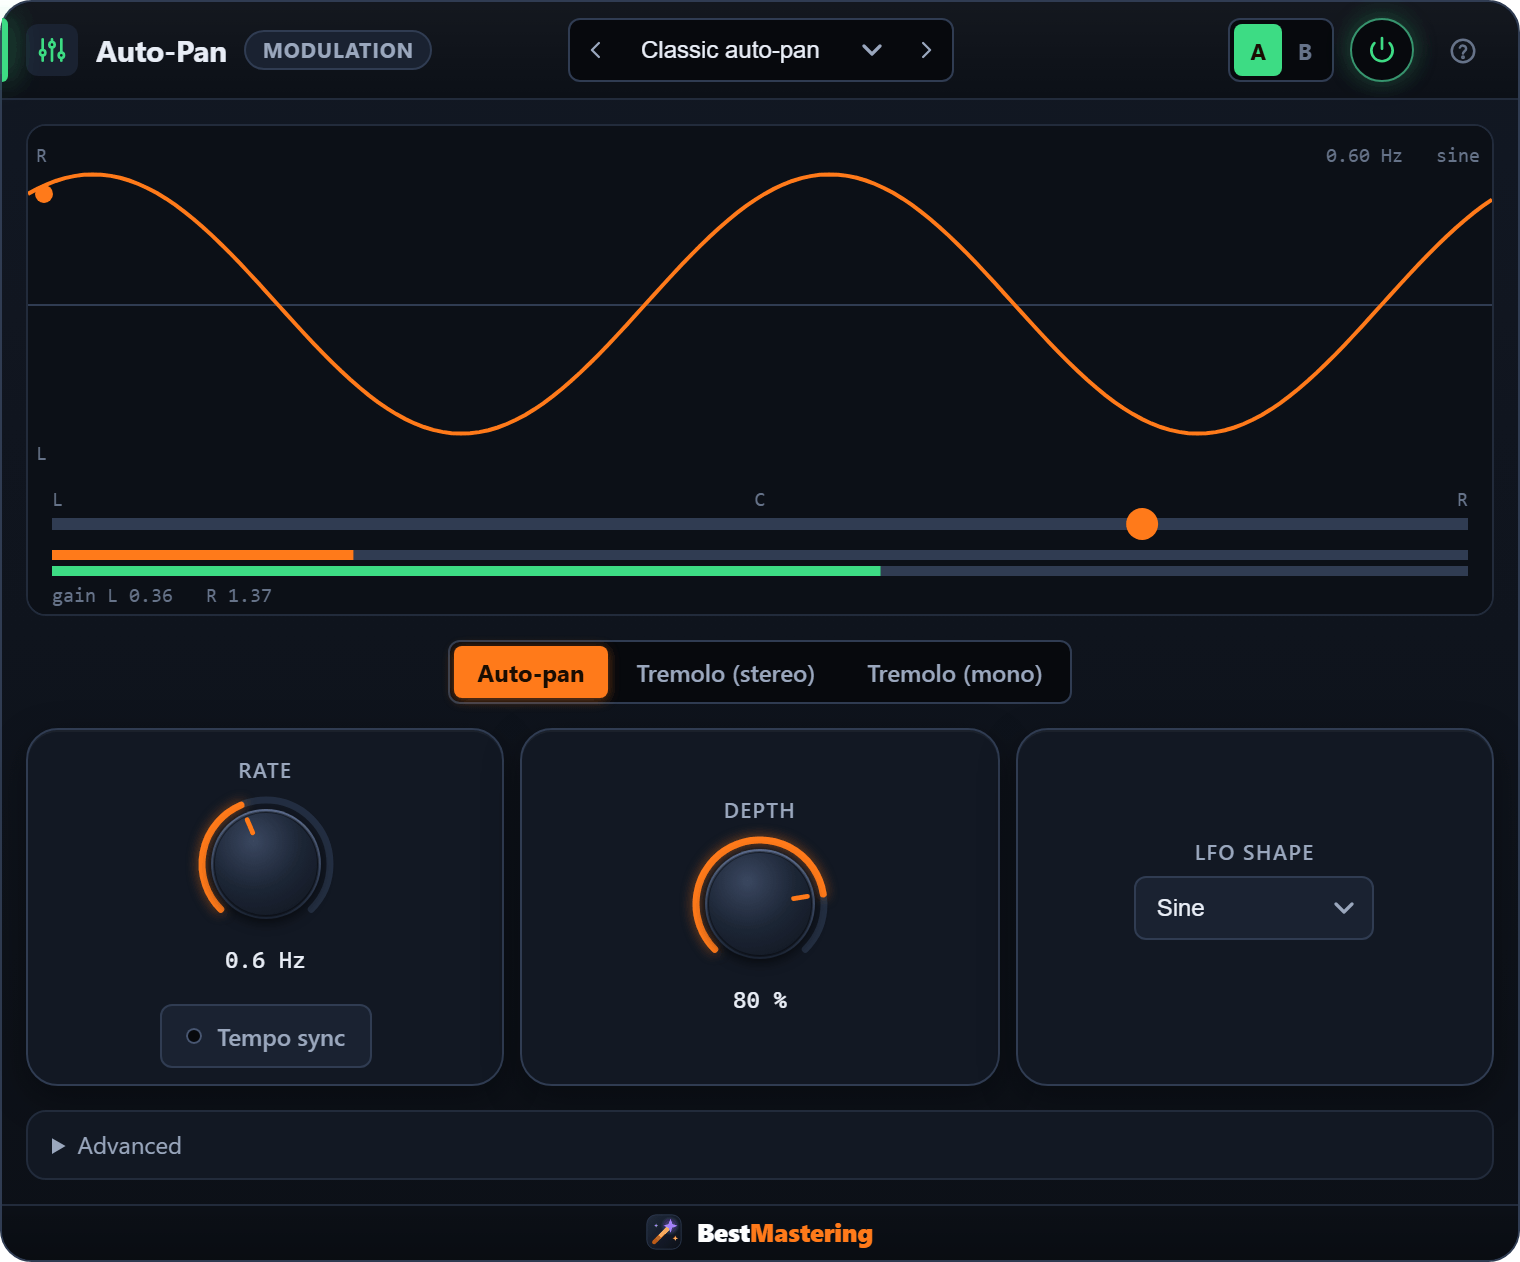Go to the next preset arrow
The width and height of the screenshot is (1520, 1262).
[926, 50]
